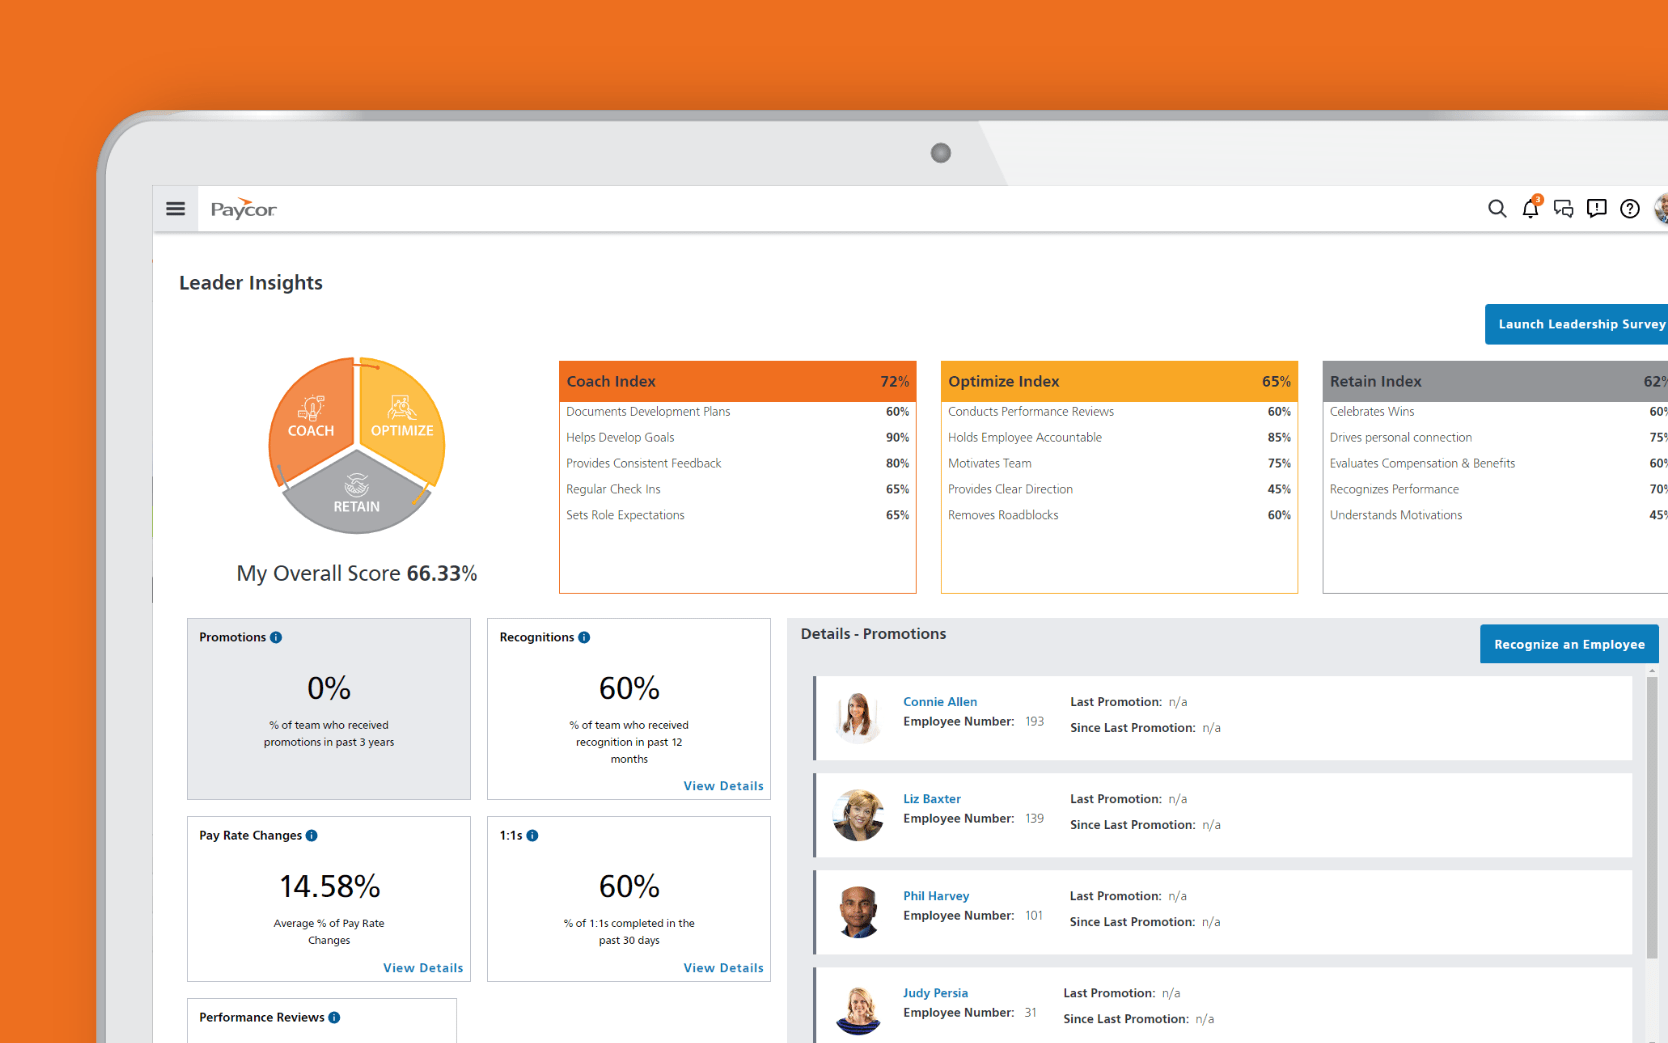Click the Retain Index header
Screen dimensions: 1668x1043
point(1496,381)
